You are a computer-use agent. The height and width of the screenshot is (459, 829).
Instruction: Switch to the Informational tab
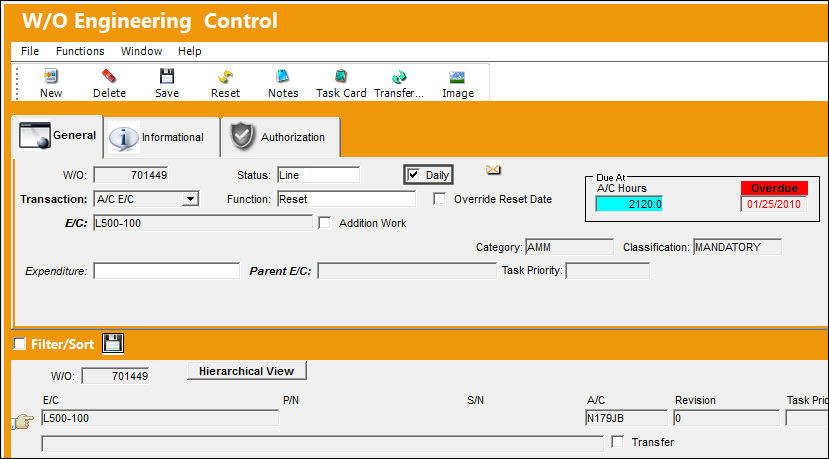point(161,137)
